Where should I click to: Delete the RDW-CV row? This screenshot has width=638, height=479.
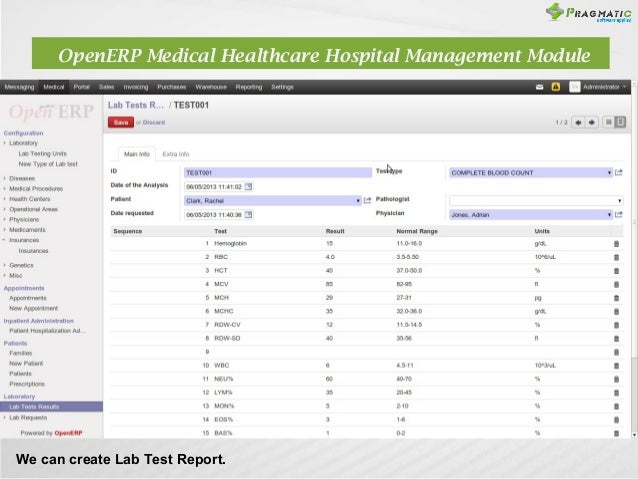click(x=616, y=325)
